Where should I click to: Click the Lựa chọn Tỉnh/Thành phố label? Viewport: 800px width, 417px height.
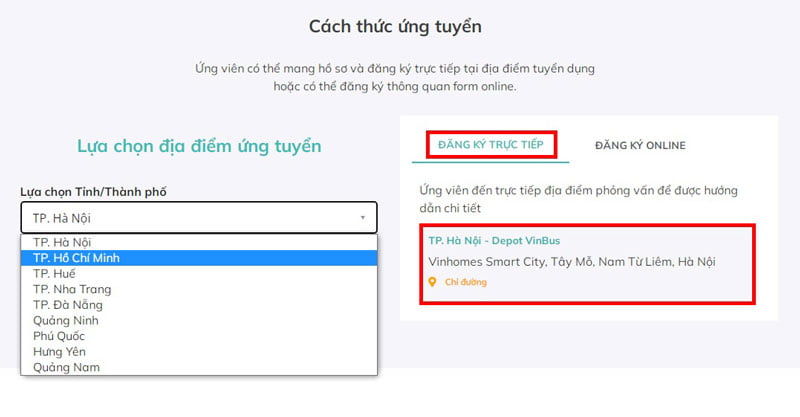(x=100, y=190)
